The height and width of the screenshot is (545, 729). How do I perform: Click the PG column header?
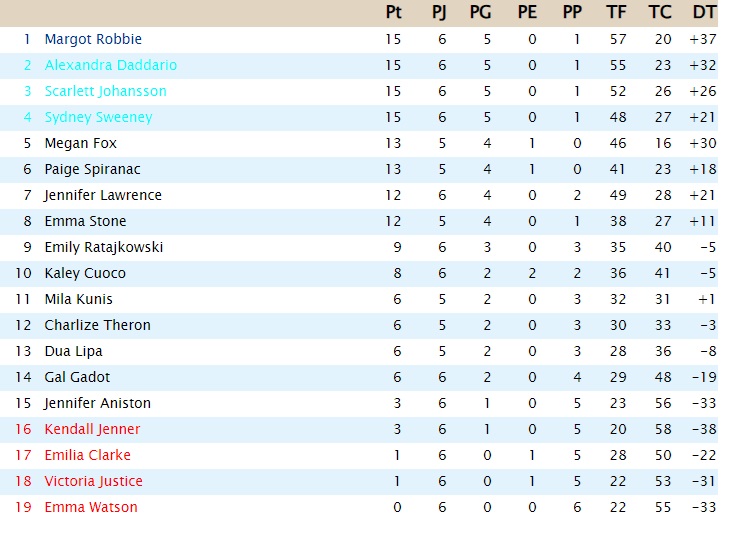point(480,12)
